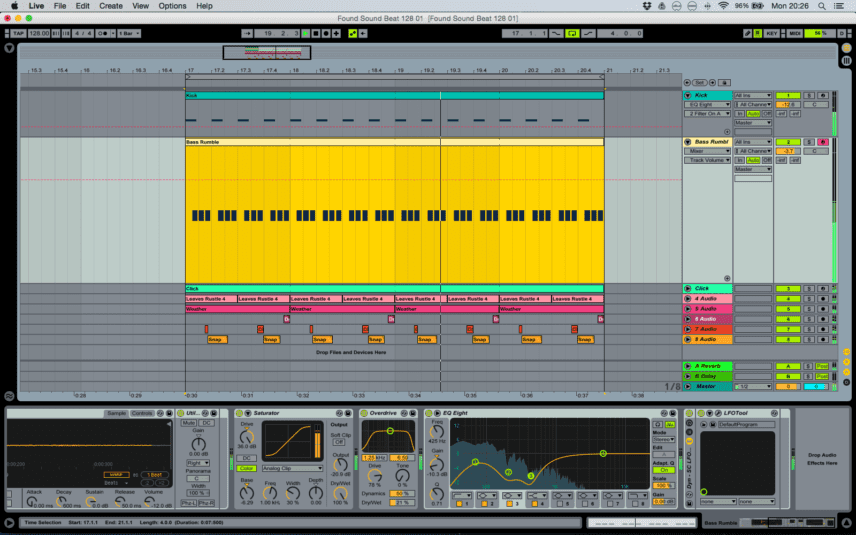Open the Help menu

(x=204, y=6)
